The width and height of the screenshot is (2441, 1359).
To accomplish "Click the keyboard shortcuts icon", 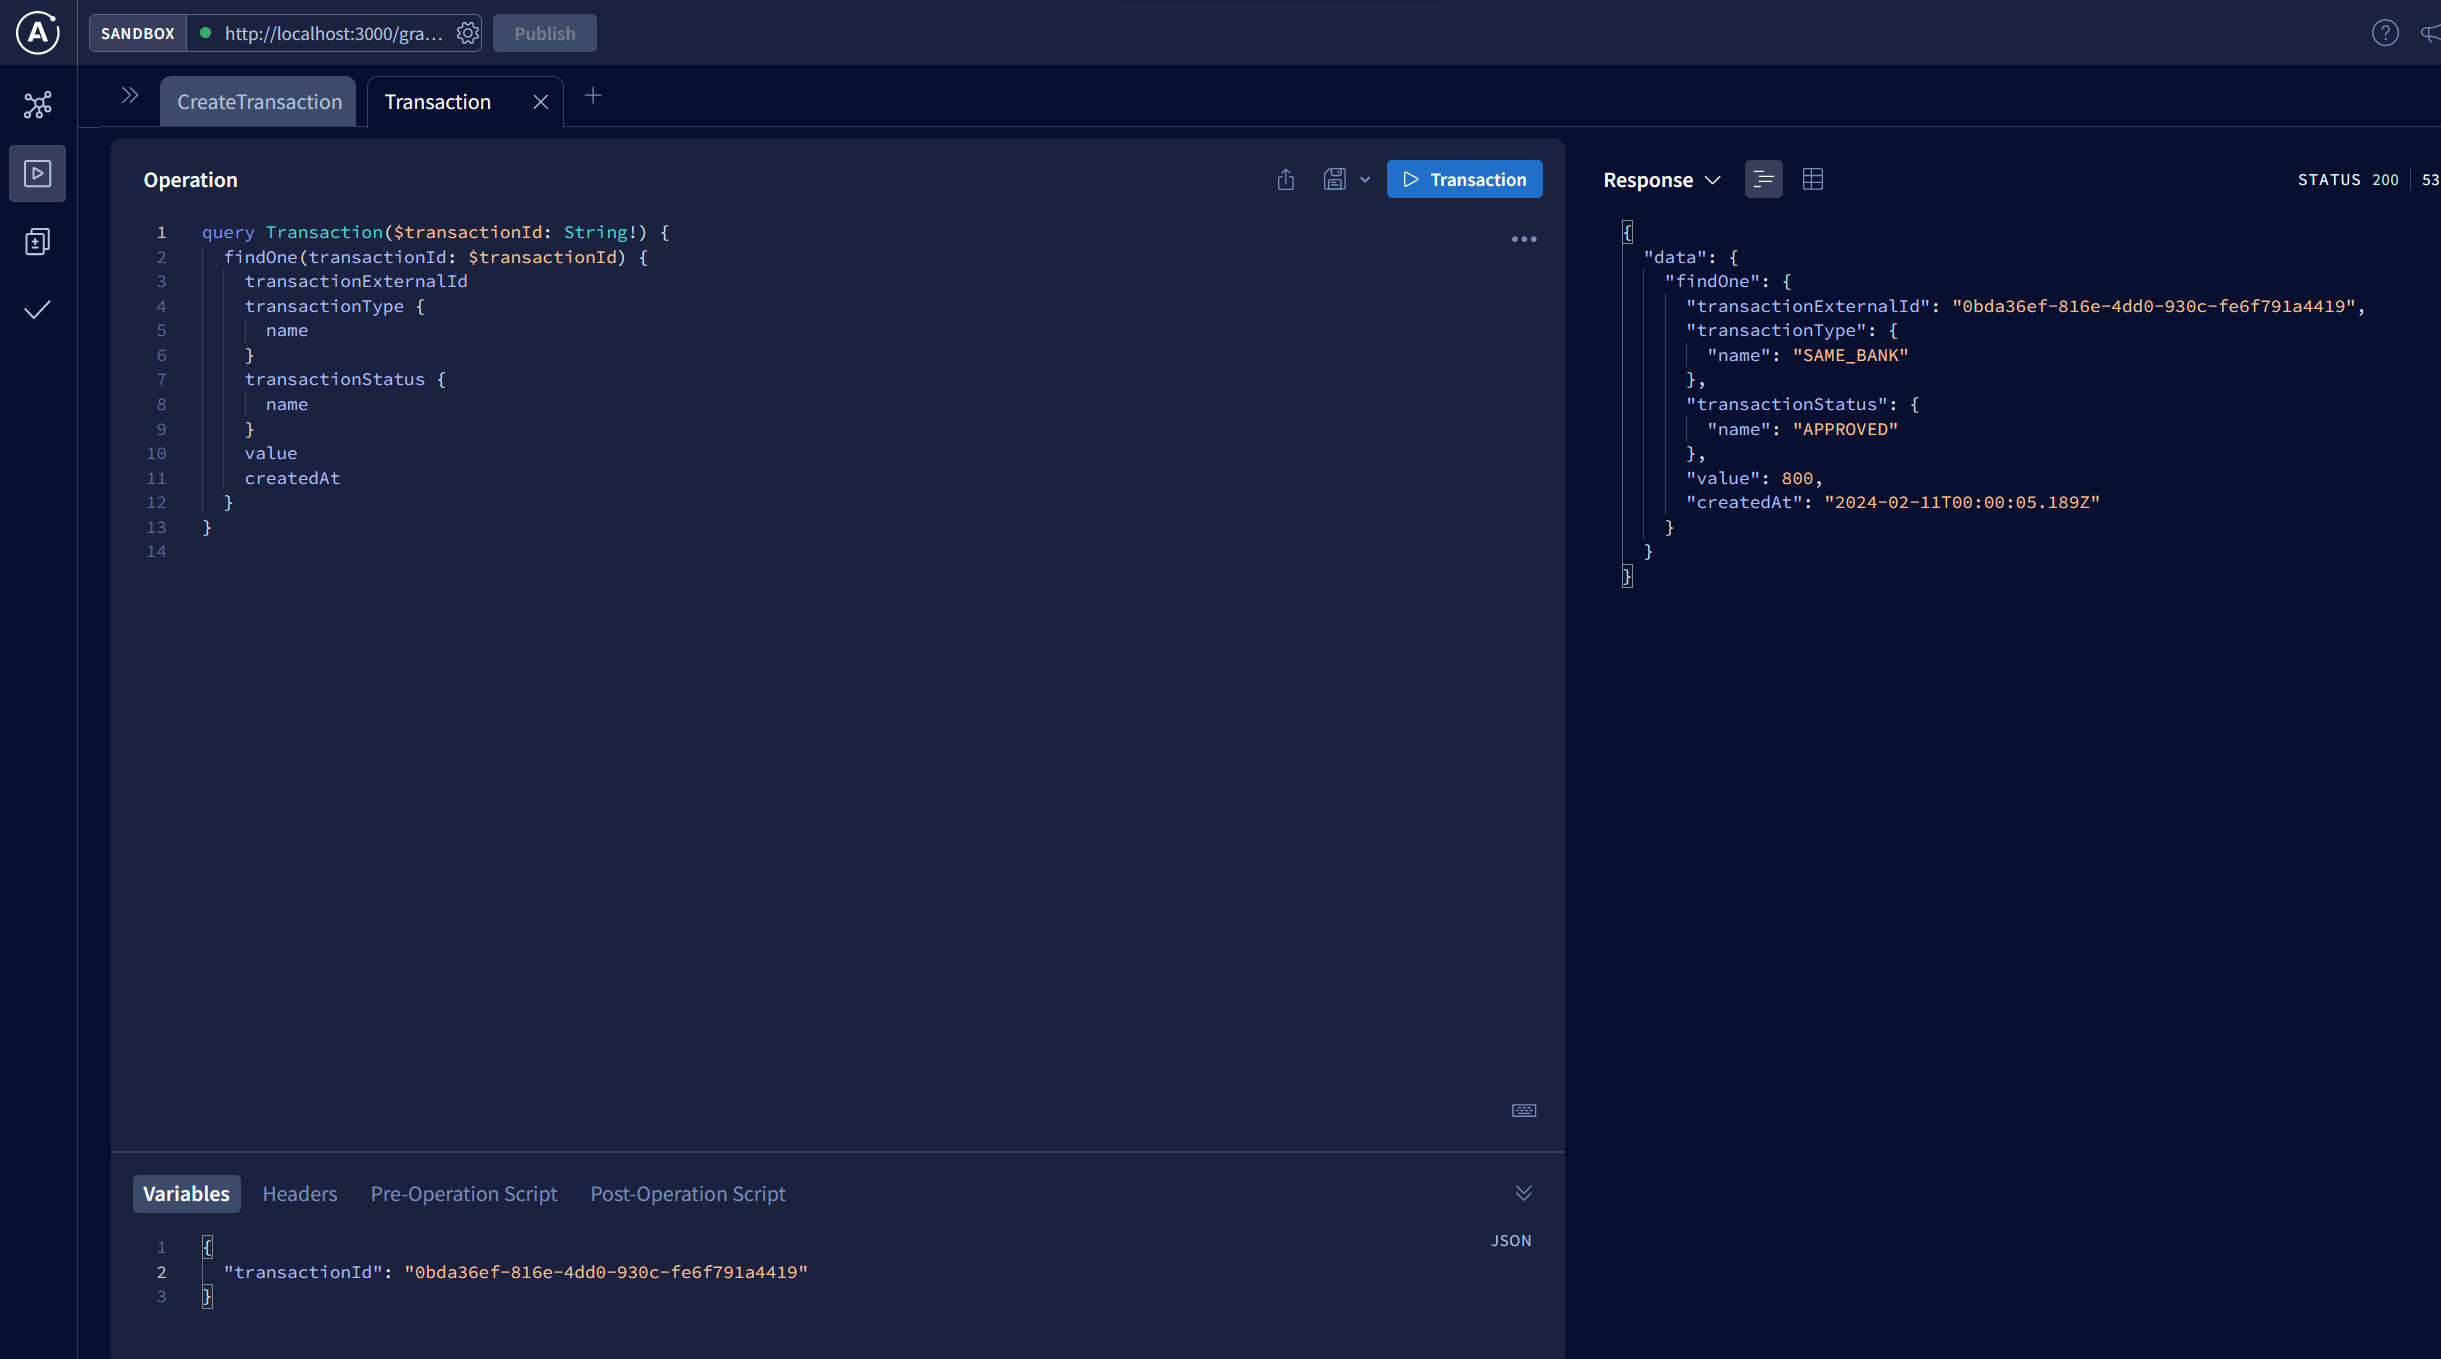I will click(x=1522, y=1111).
